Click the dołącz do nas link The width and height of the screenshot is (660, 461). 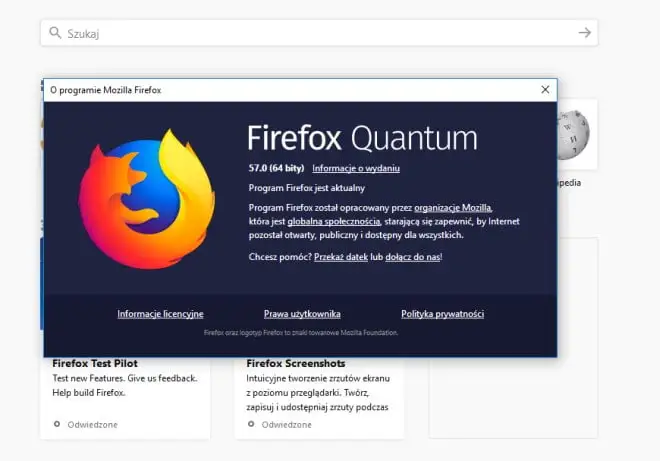click(x=412, y=257)
